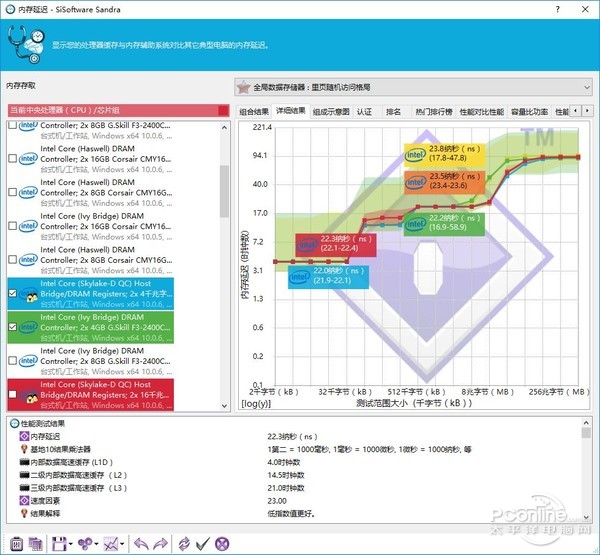The width and height of the screenshot is (600, 555).
Task: Click the star icon in the benchmark selector
Action: [x=243, y=87]
